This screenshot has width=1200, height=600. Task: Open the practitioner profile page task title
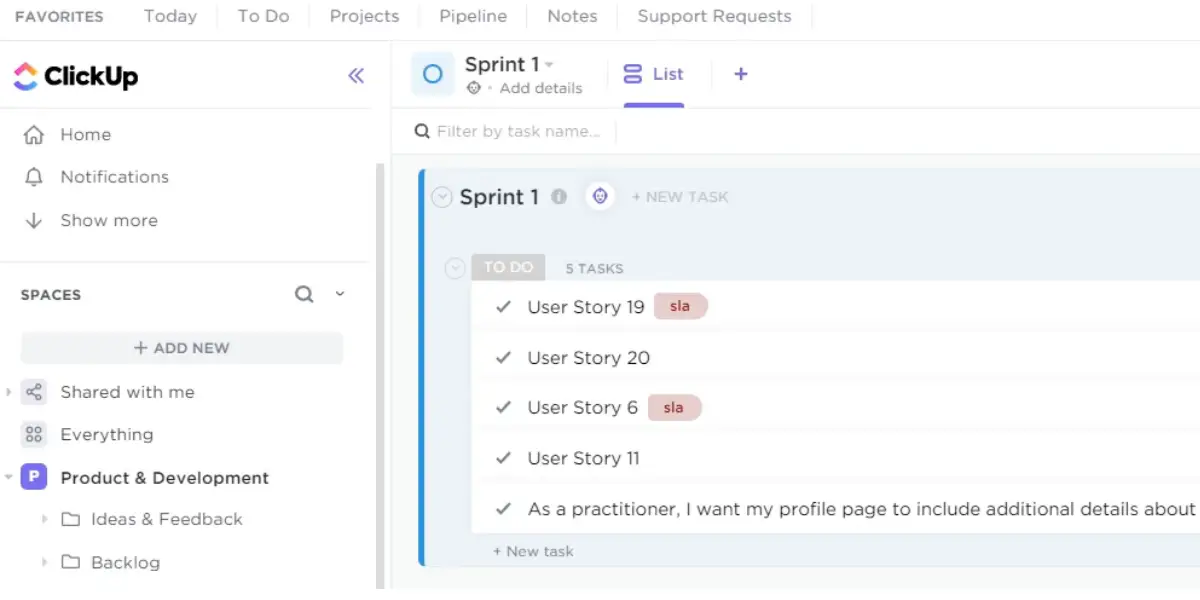point(862,509)
